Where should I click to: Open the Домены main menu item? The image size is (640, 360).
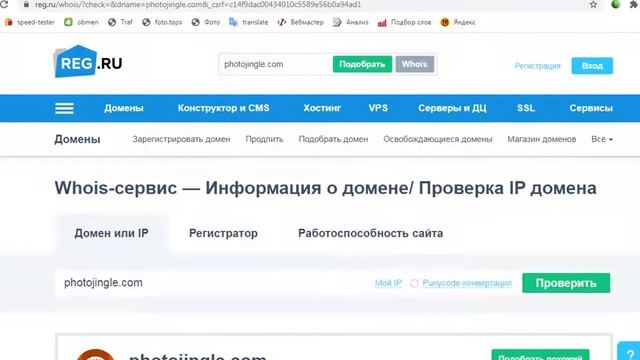124,108
